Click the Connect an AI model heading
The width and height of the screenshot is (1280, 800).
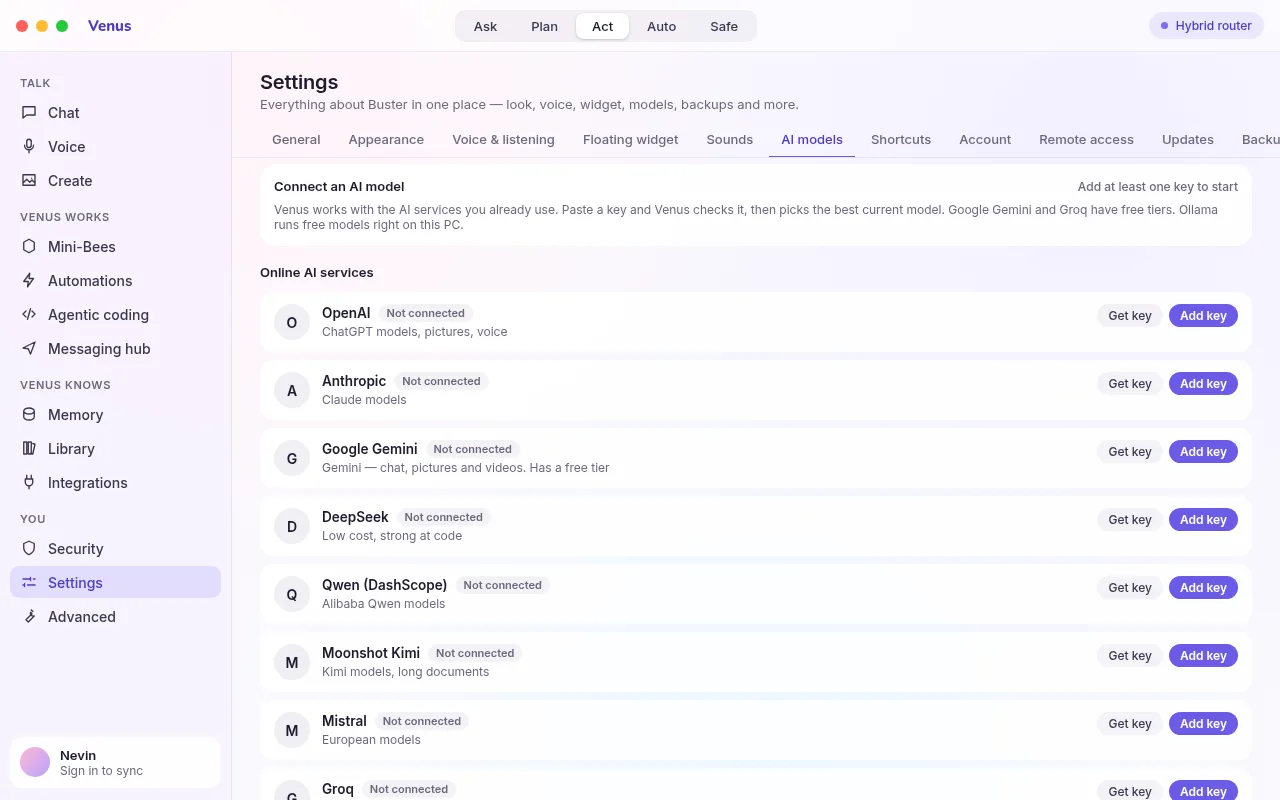click(x=339, y=187)
